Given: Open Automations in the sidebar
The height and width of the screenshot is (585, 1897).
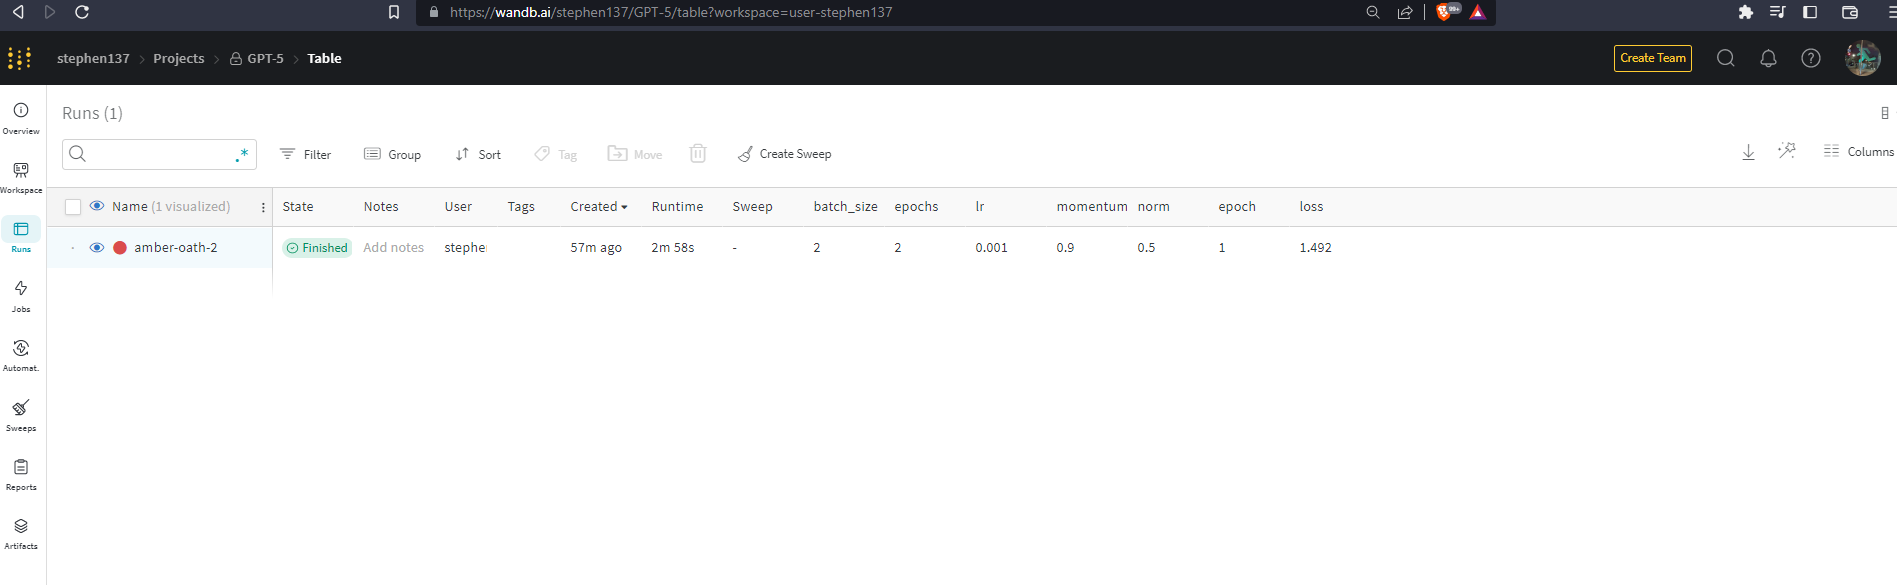Looking at the screenshot, I should [x=21, y=355].
